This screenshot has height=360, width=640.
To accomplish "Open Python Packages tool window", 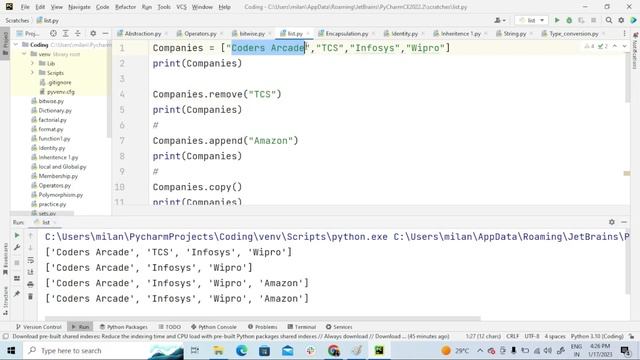I will (x=123, y=327).
